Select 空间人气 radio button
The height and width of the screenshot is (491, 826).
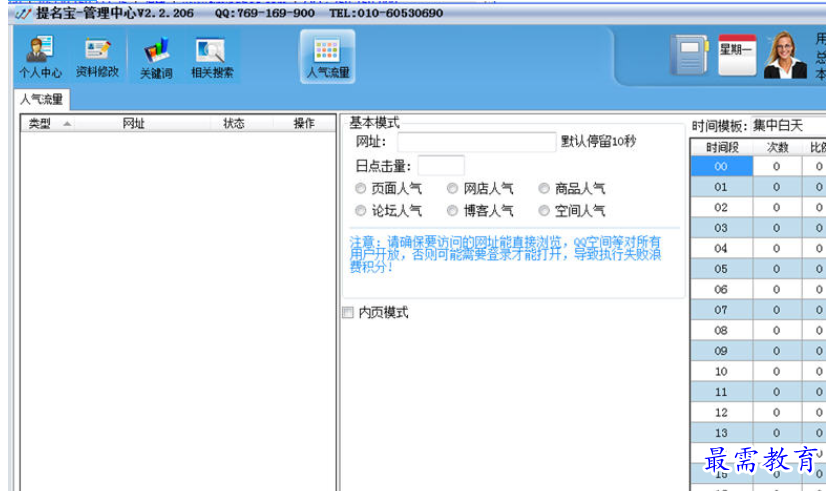pos(544,211)
